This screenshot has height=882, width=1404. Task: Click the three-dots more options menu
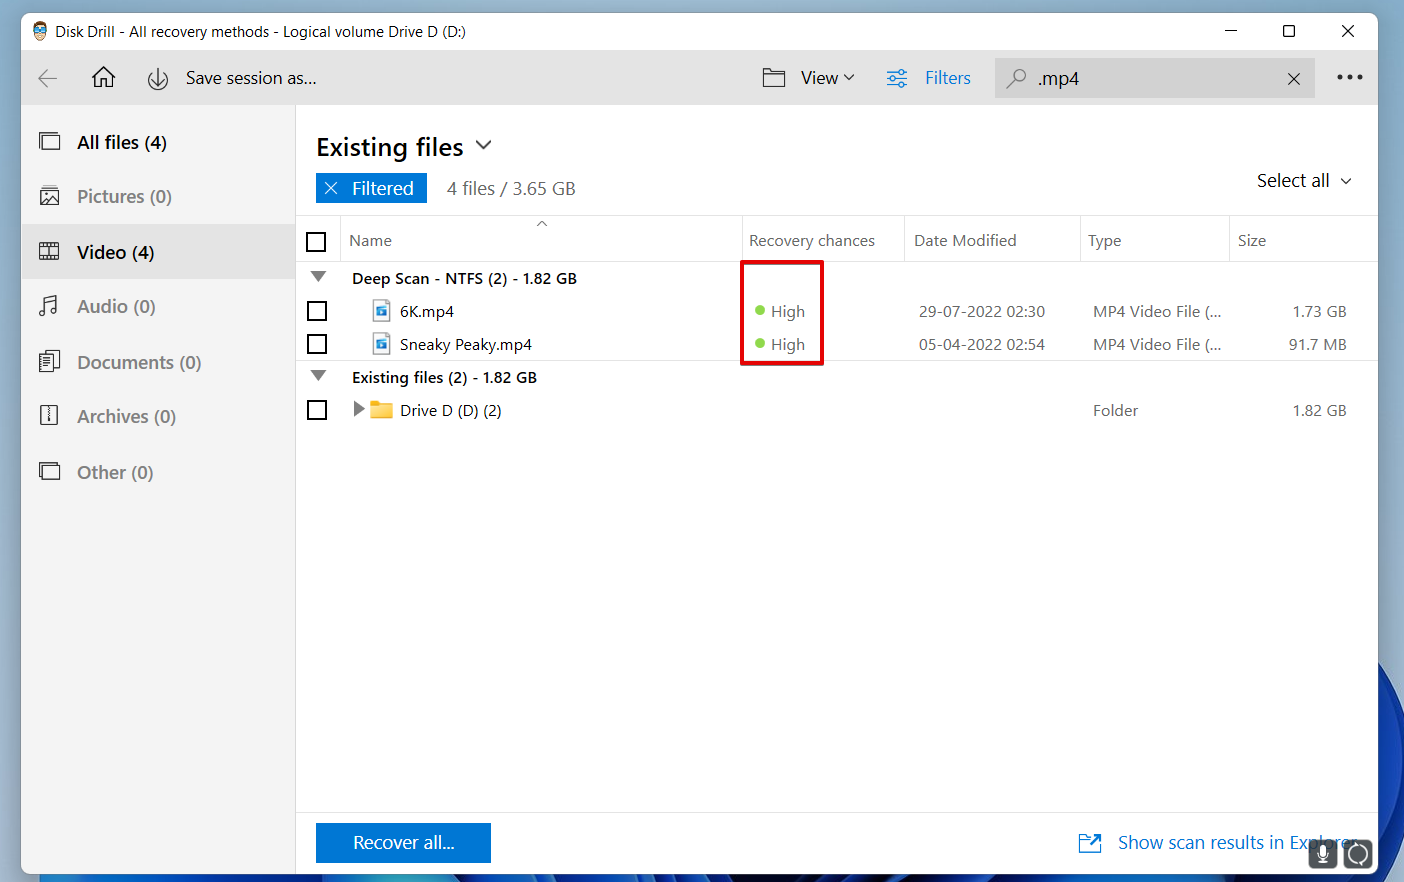1349,77
